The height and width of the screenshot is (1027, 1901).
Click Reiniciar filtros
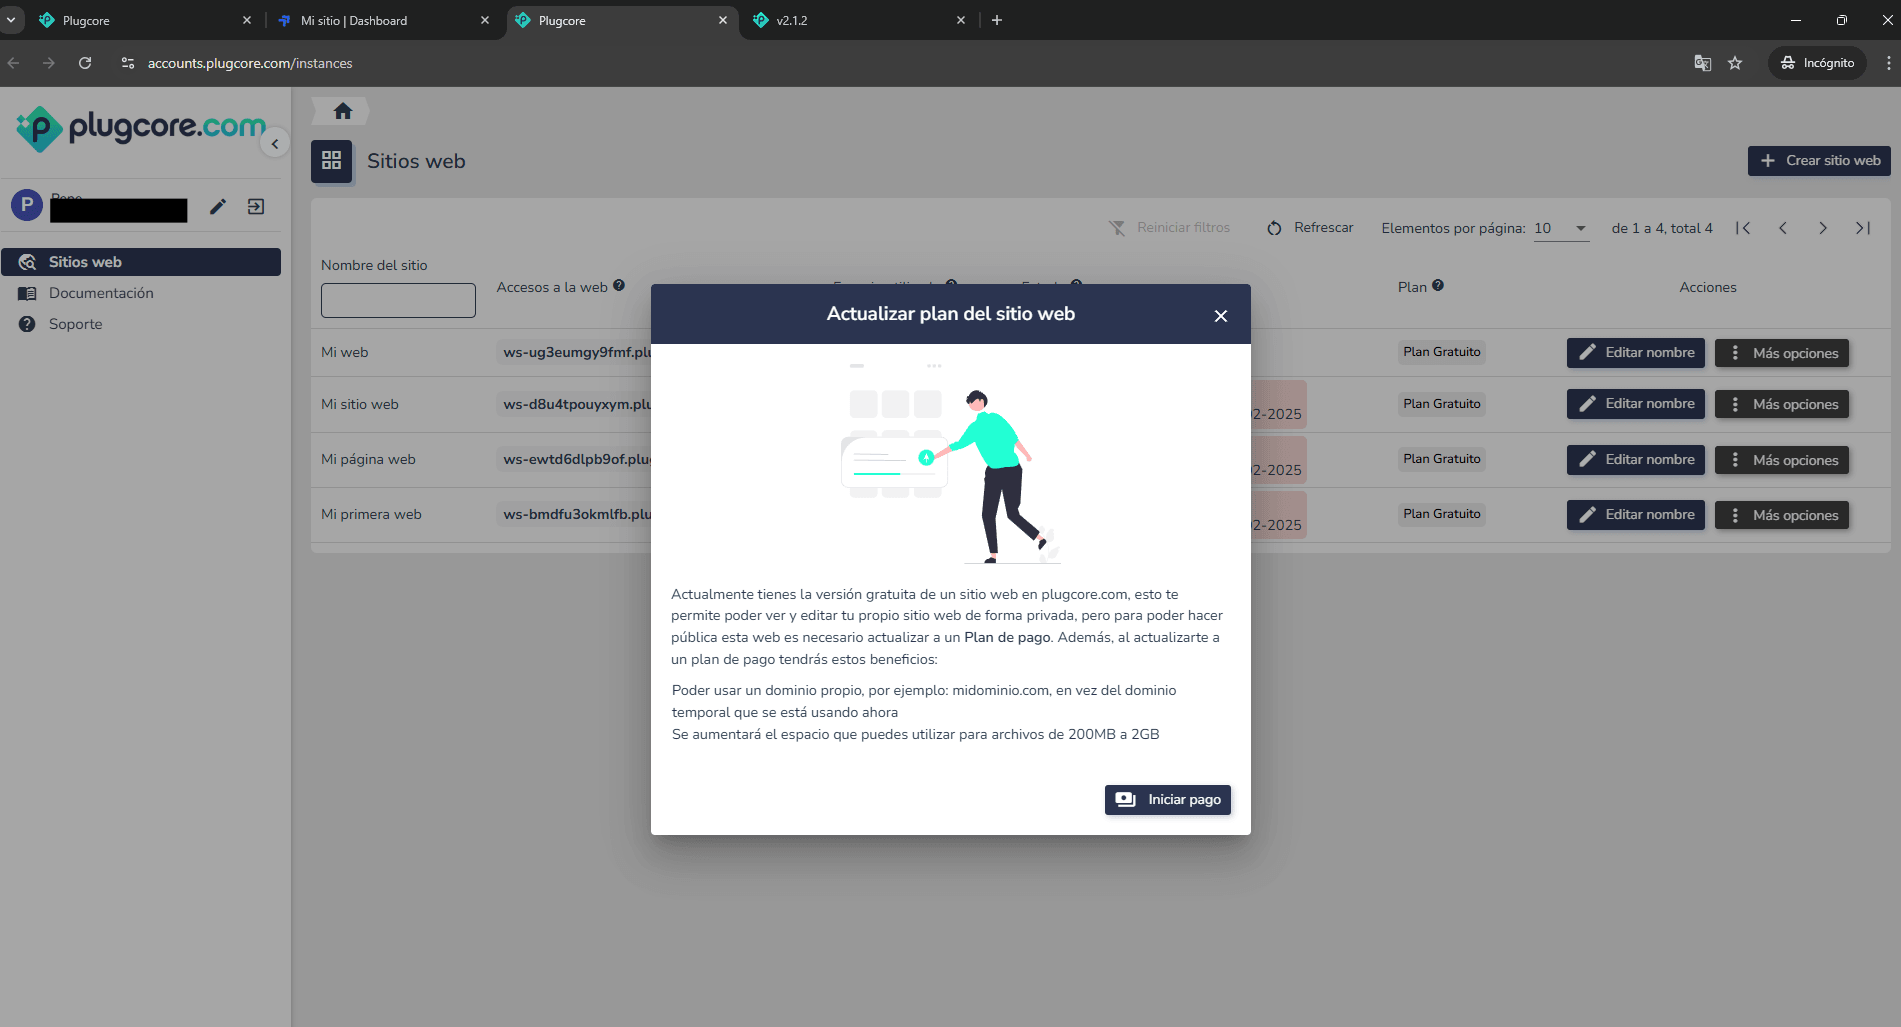(1170, 228)
